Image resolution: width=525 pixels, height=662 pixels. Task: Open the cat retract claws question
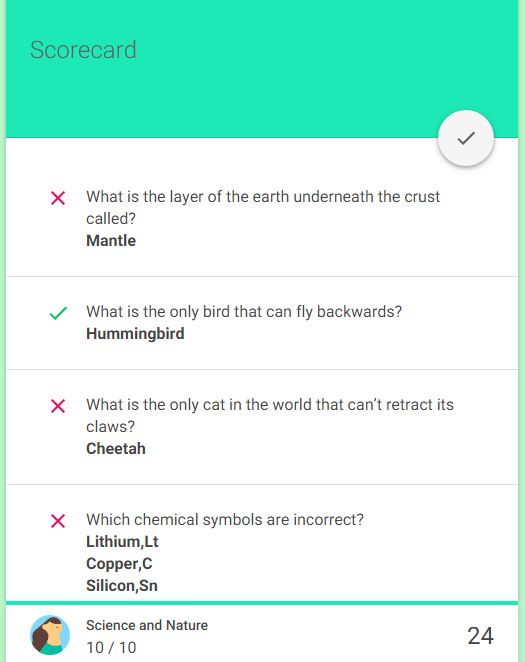point(270,415)
